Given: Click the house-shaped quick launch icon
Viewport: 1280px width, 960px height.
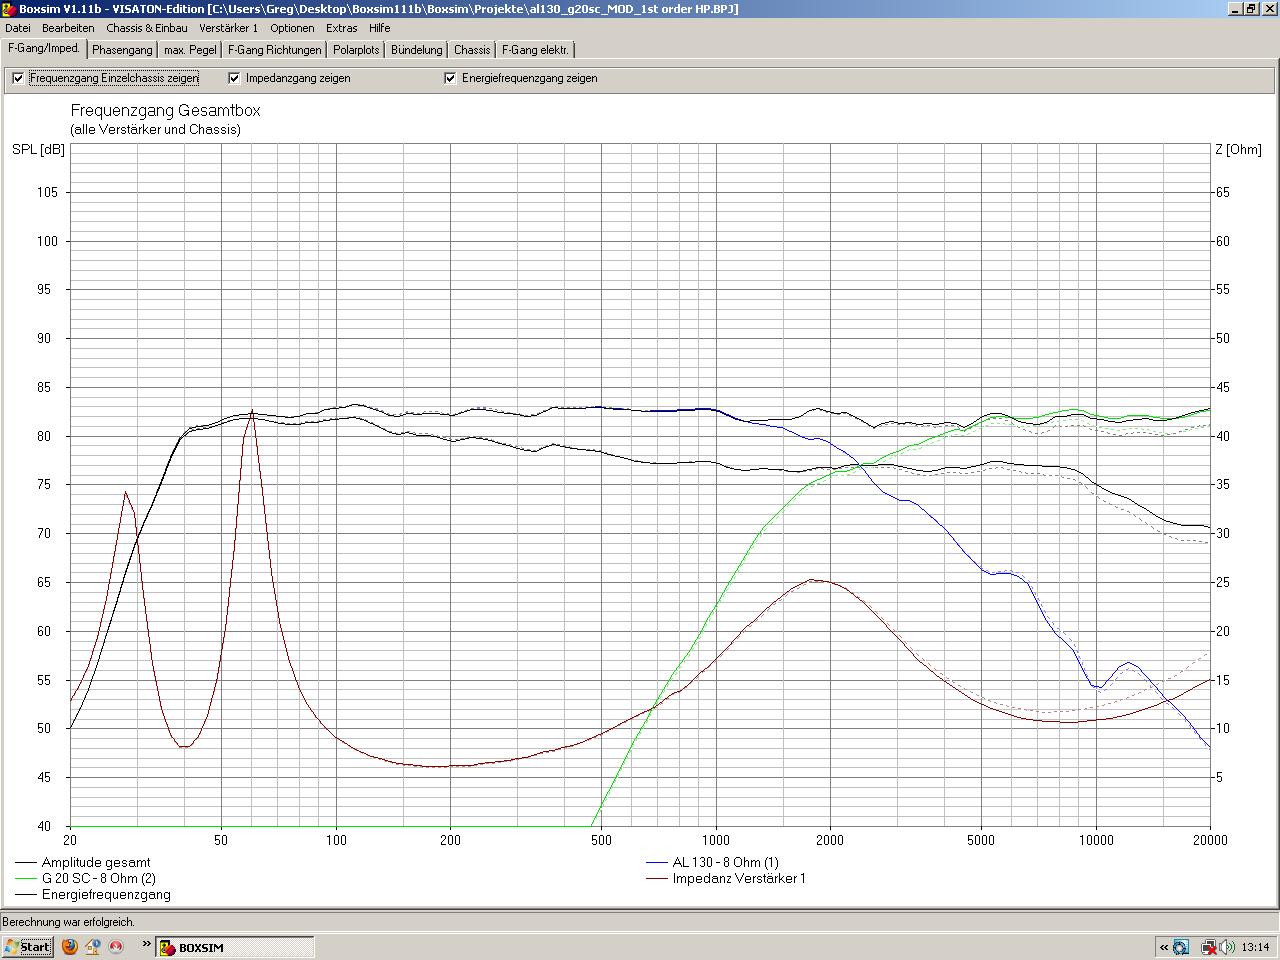Looking at the screenshot, I should pyautogui.click(x=93, y=946).
